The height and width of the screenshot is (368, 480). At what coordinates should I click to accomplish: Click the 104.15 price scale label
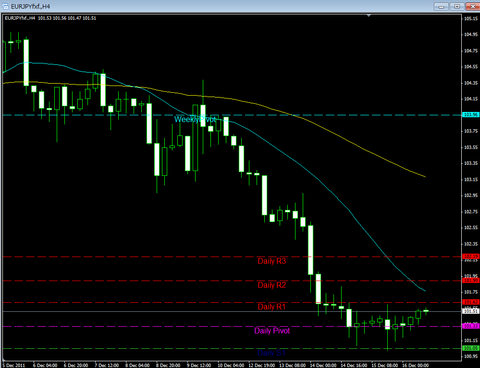471,99
